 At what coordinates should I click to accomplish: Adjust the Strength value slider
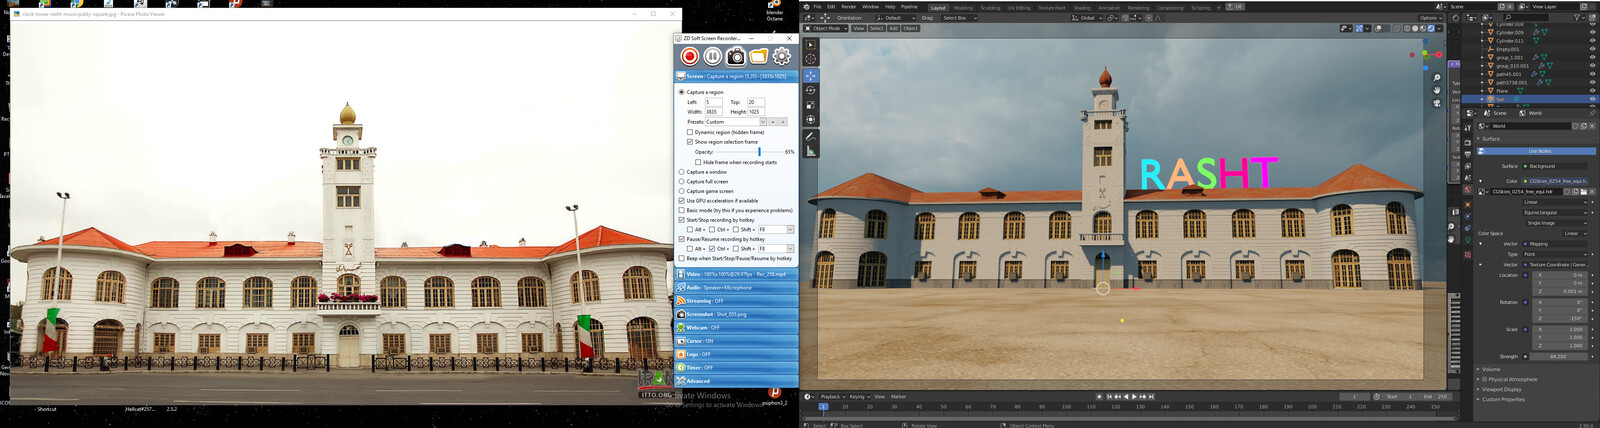tap(1557, 357)
